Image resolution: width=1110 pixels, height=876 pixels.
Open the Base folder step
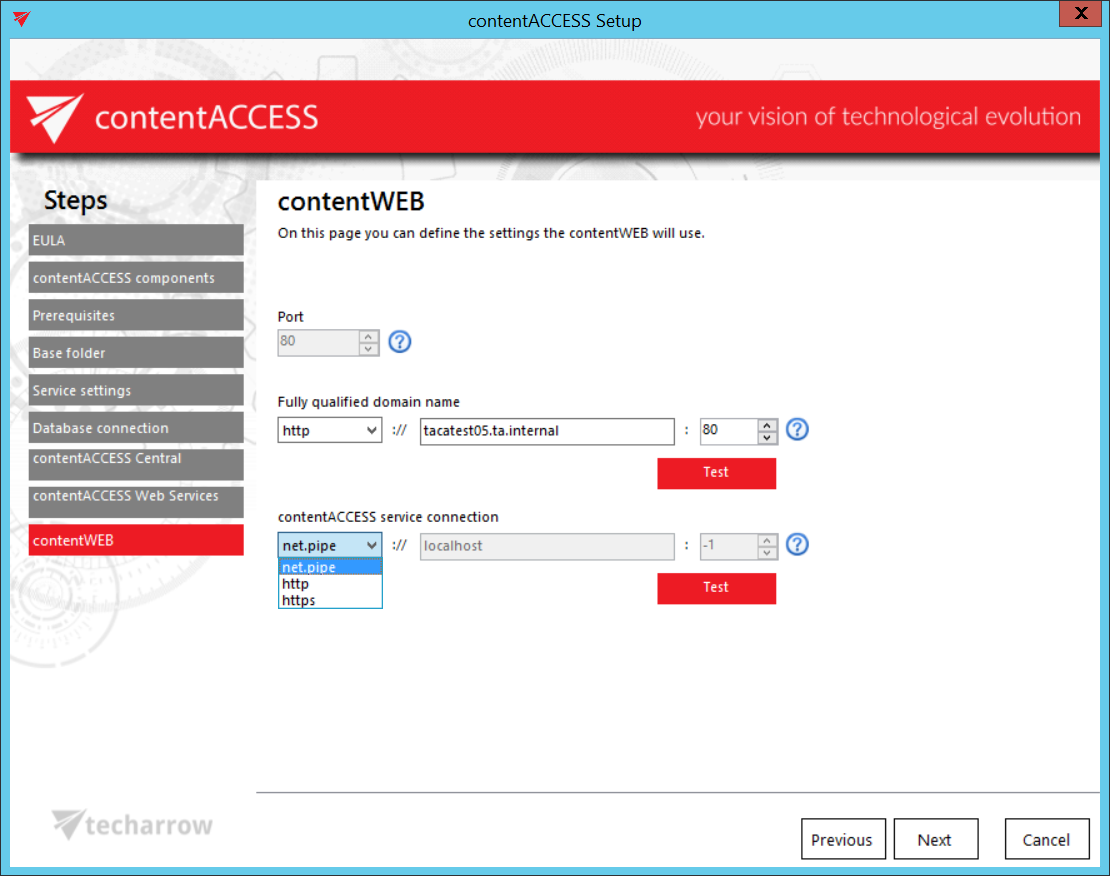point(136,353)
